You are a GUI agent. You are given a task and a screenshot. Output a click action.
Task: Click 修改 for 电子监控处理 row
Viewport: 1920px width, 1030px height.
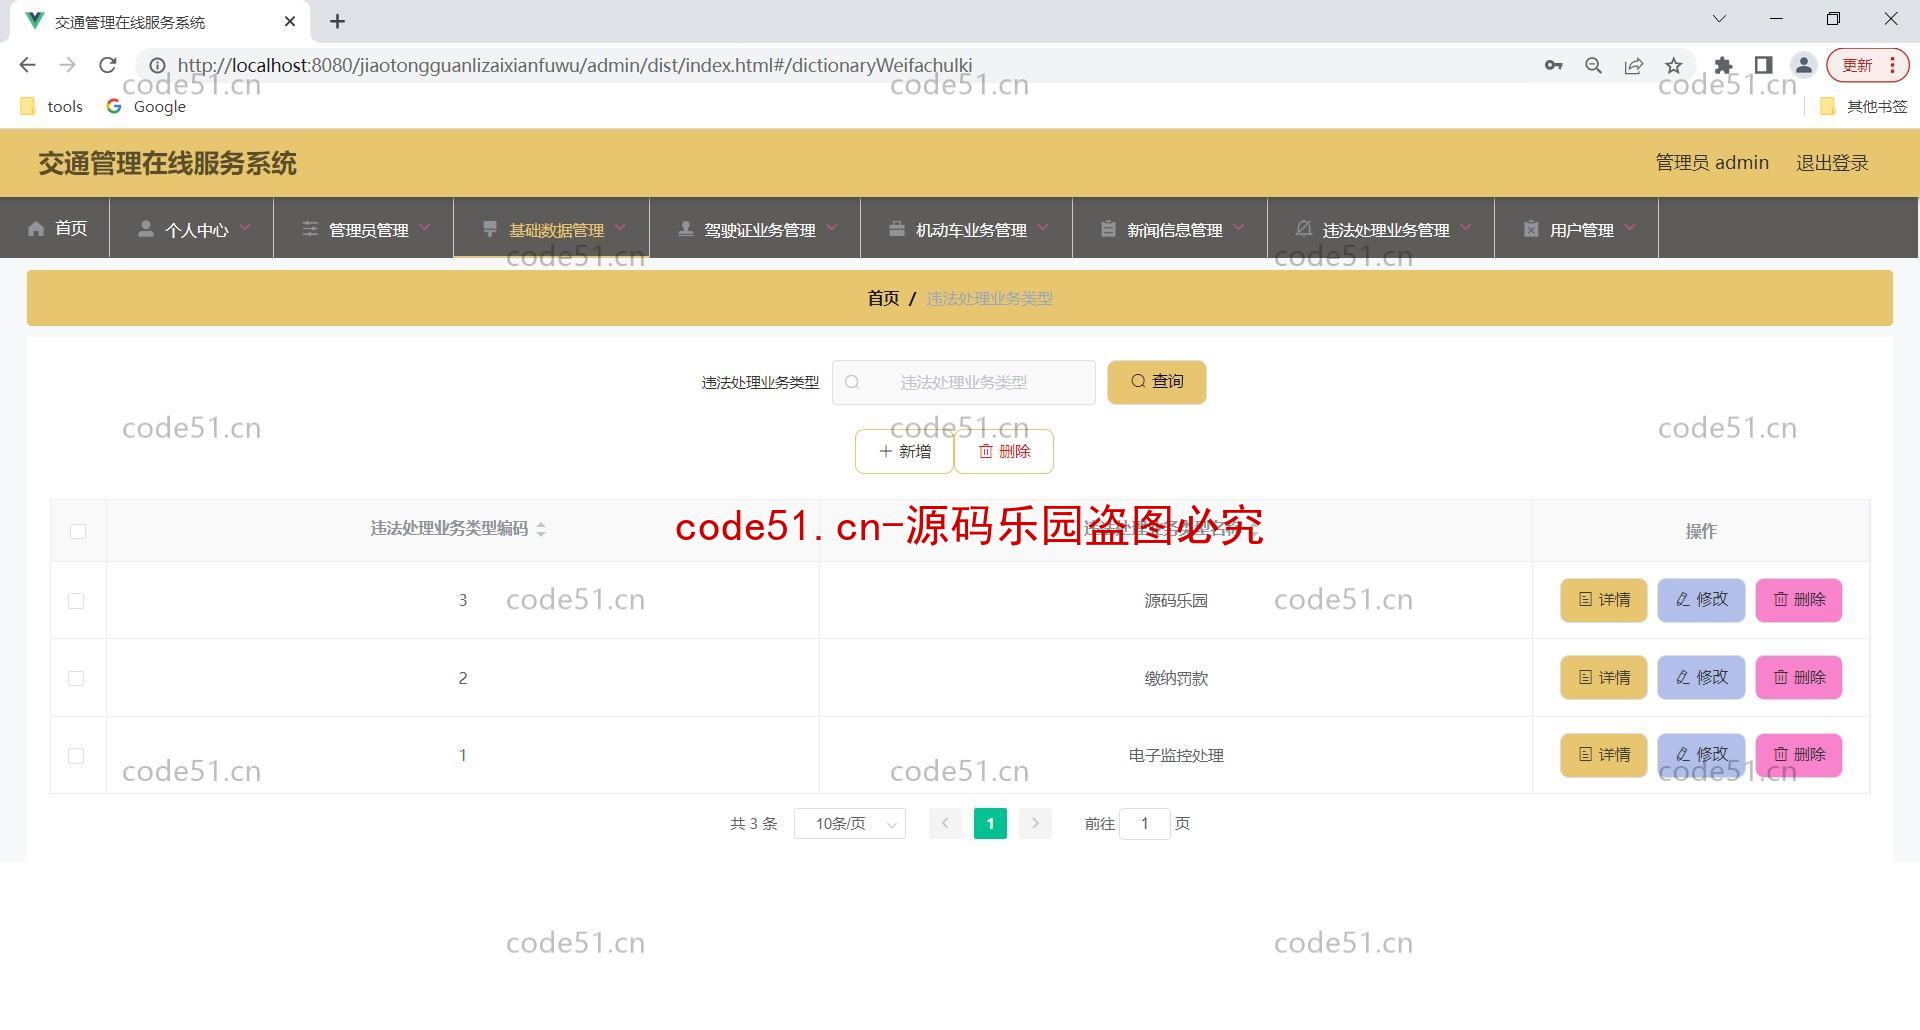[1701, 755]
